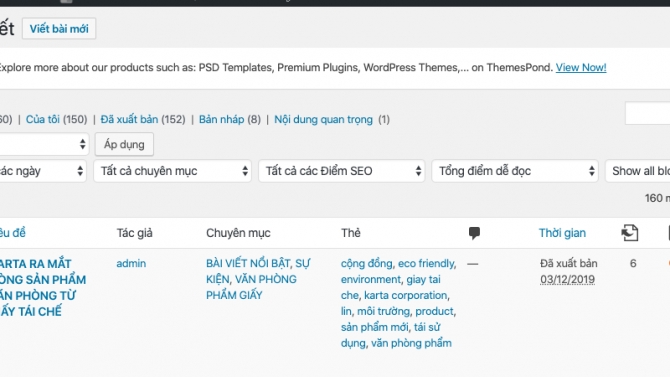Open tag 'giay tai che'
670x377 pixels.
[391, 287]
